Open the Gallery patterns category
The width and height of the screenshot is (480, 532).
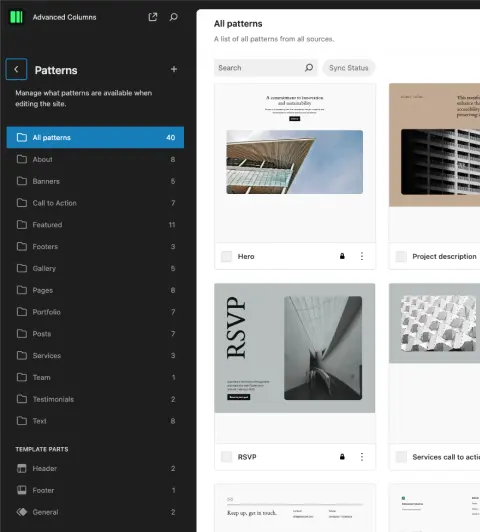[x=95, y=268]
